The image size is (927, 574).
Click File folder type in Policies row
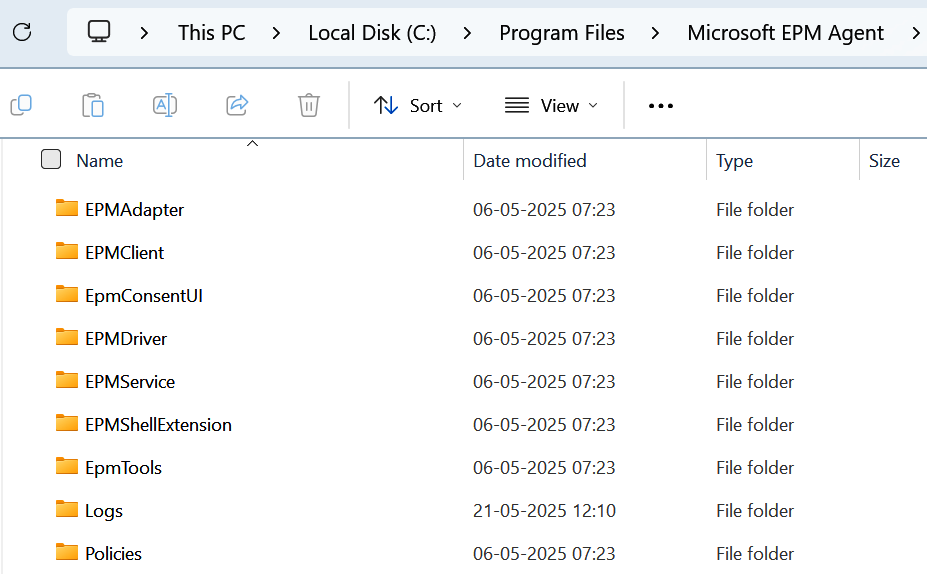click(754, 554)
